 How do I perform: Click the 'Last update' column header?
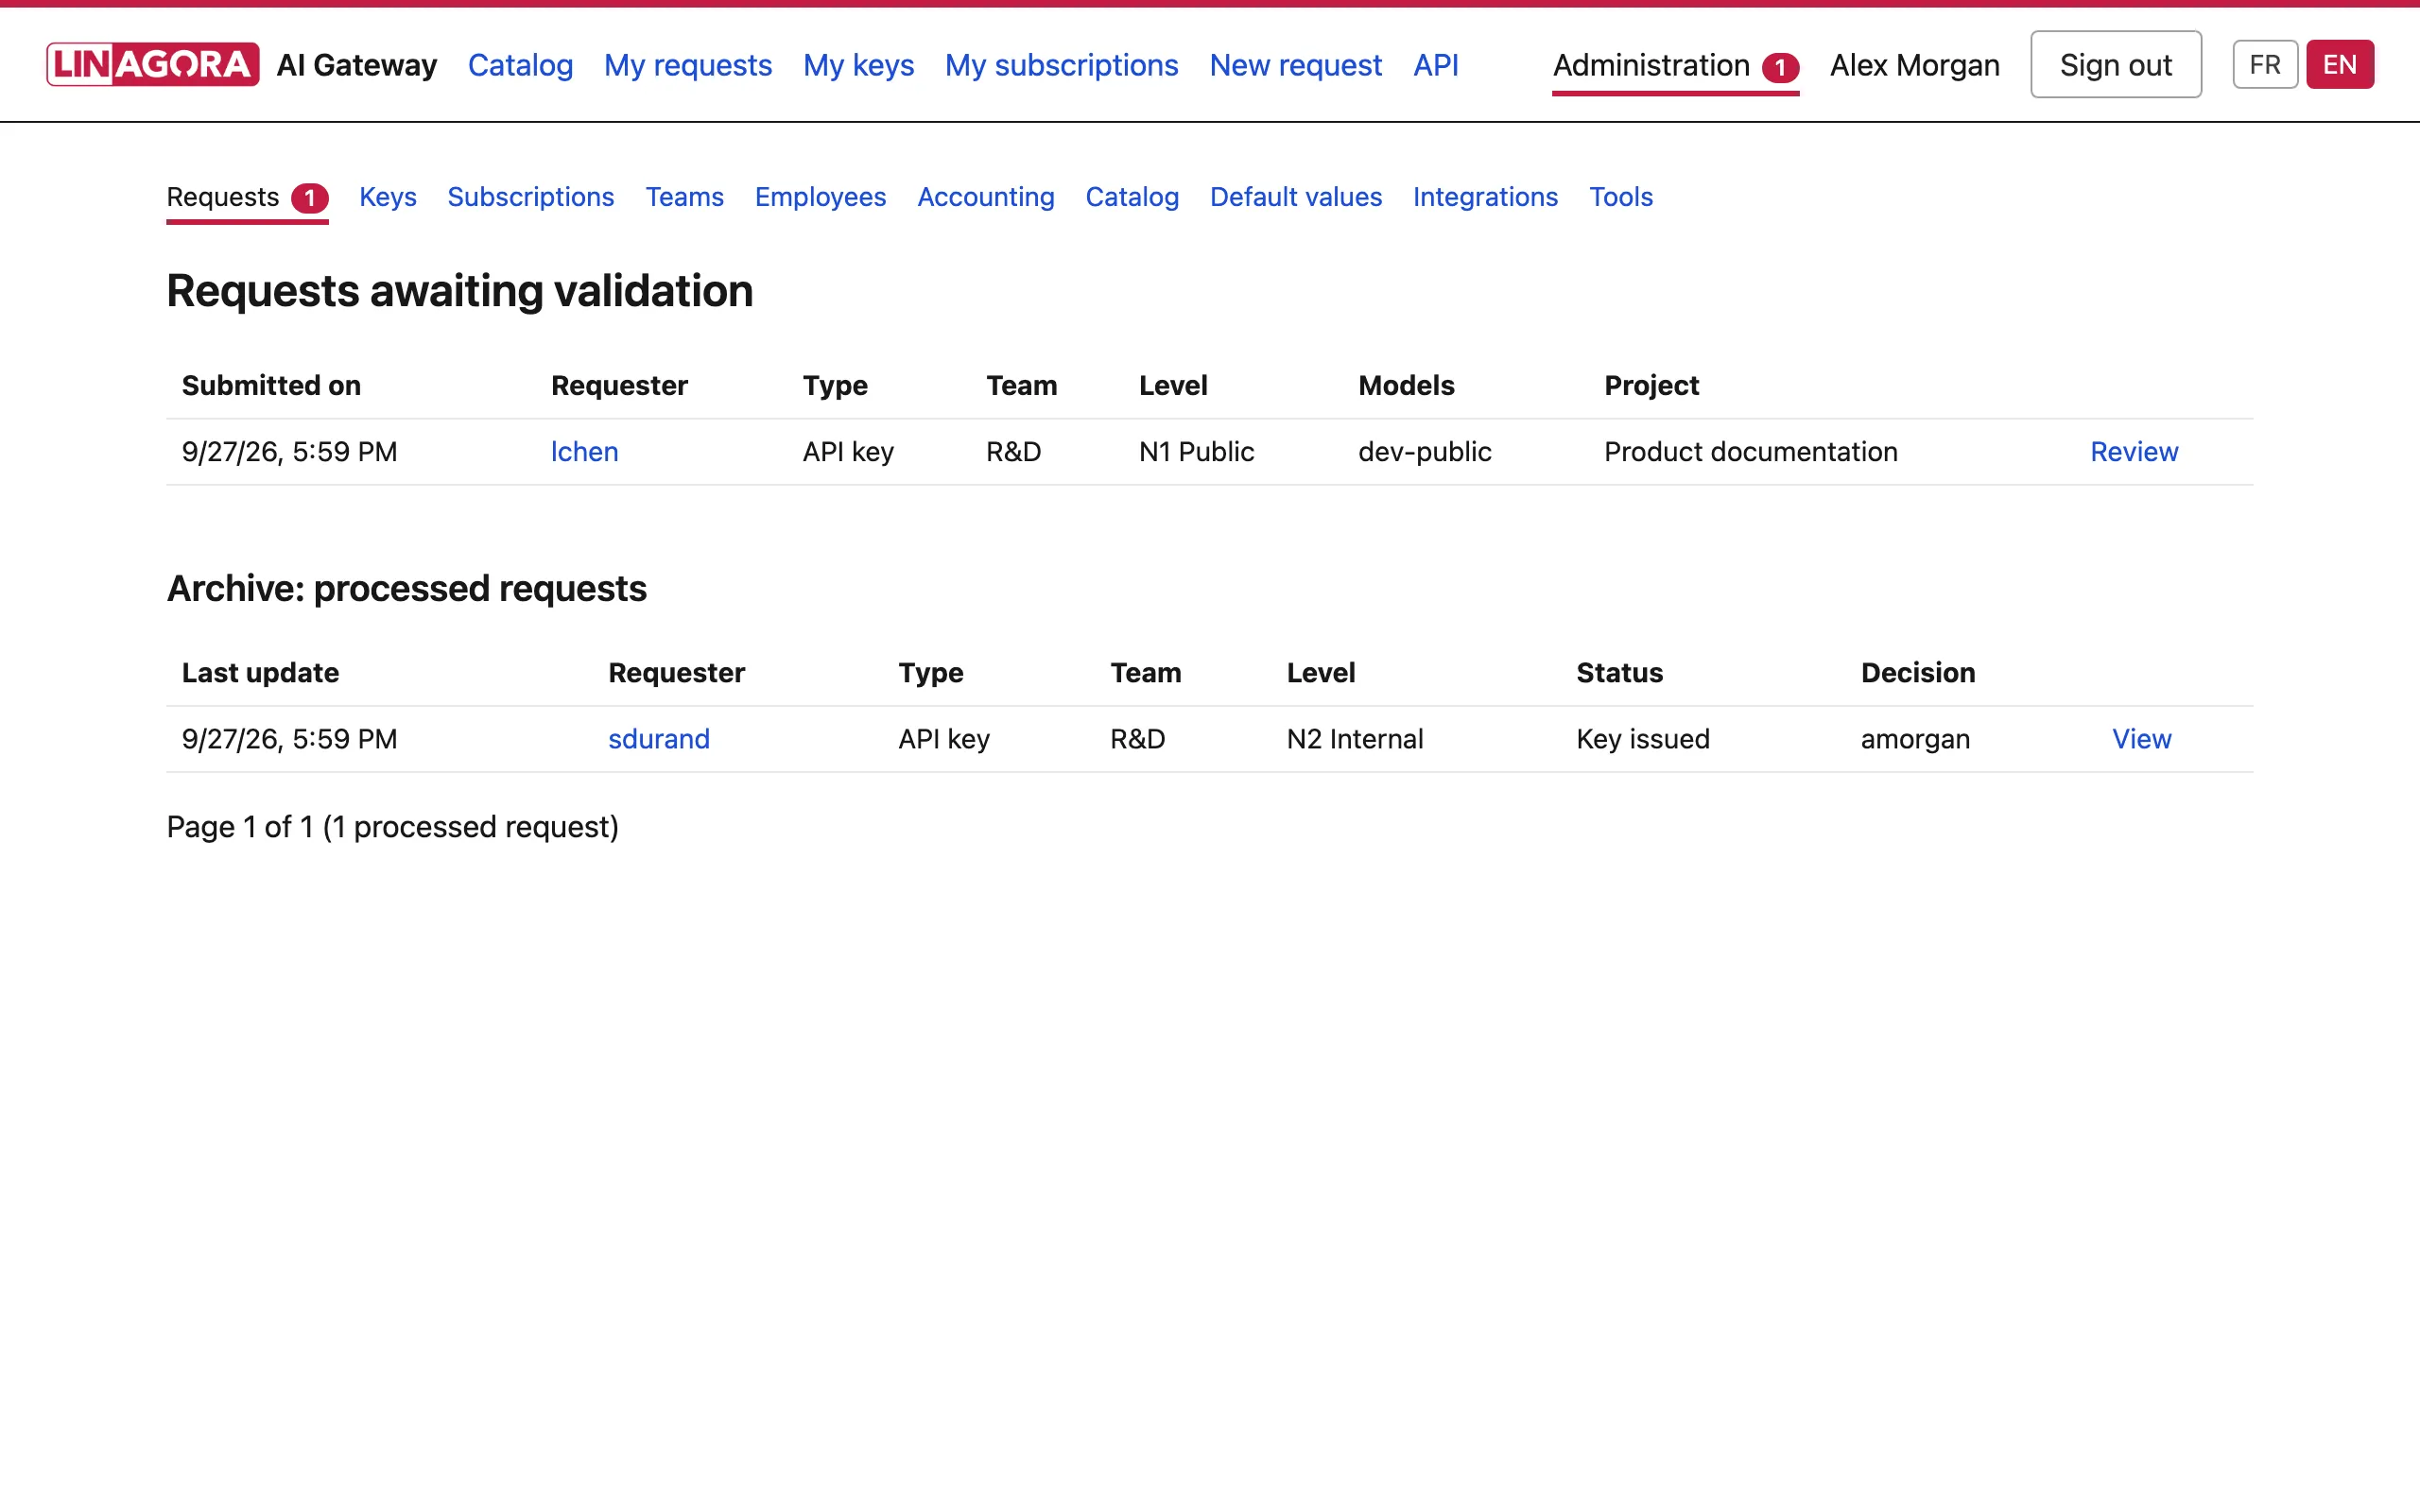pos(260,673)
